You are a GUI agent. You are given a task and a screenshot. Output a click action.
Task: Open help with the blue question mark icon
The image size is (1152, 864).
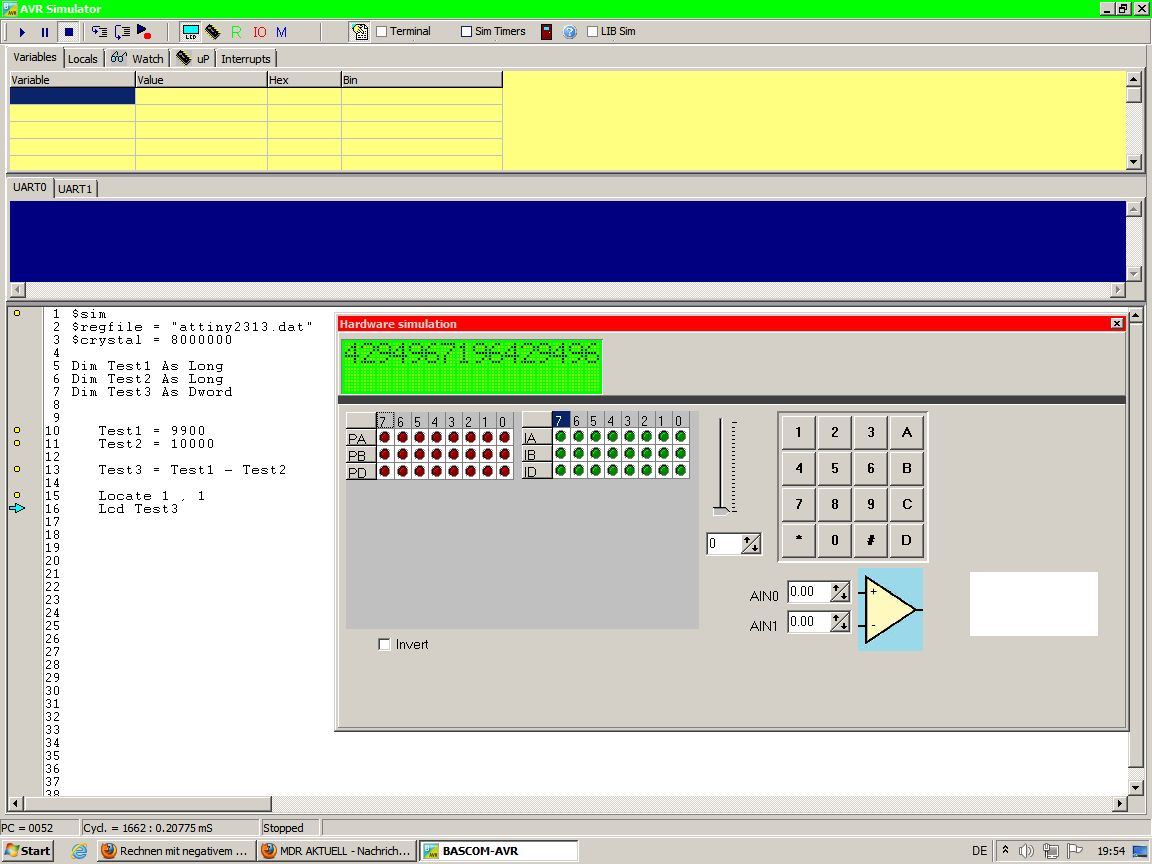(569, 32)
